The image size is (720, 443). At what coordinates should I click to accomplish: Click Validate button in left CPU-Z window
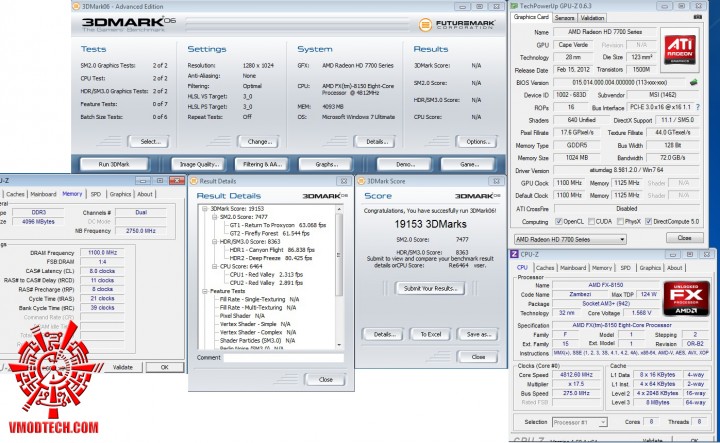123,367
